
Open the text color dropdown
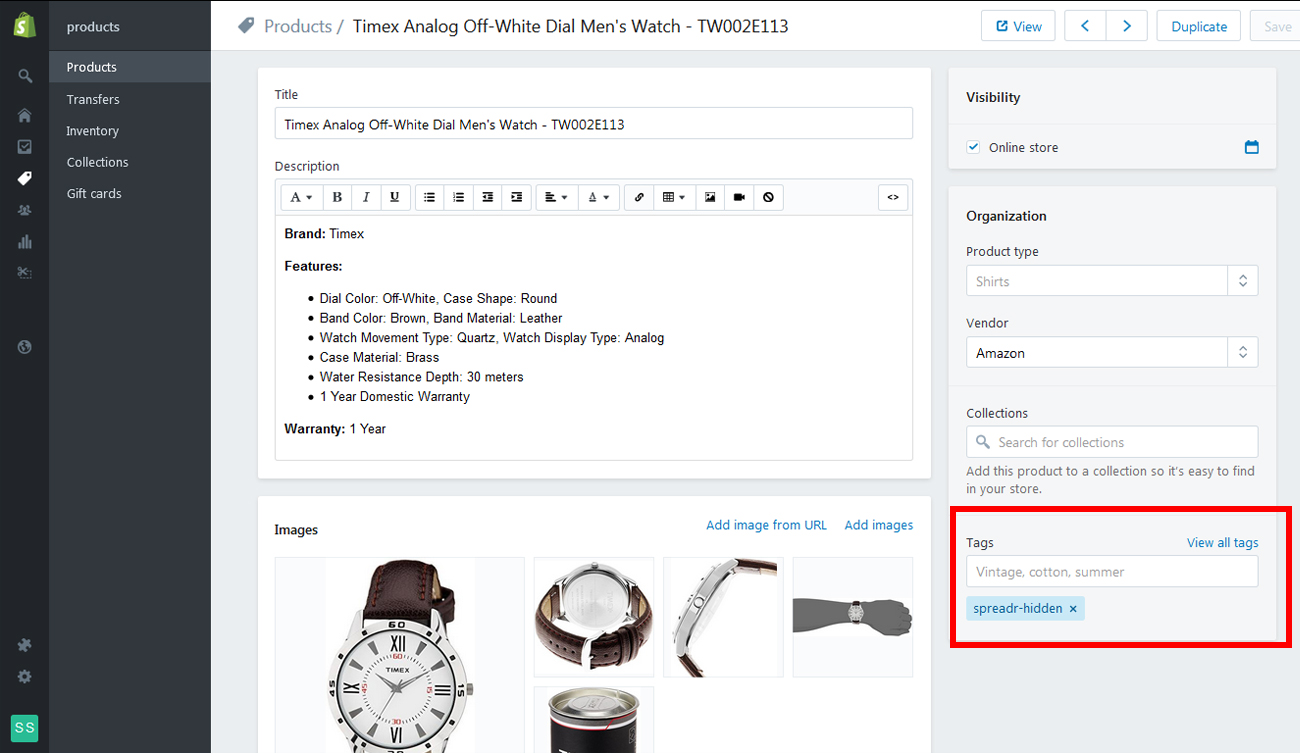click(599, 197)
